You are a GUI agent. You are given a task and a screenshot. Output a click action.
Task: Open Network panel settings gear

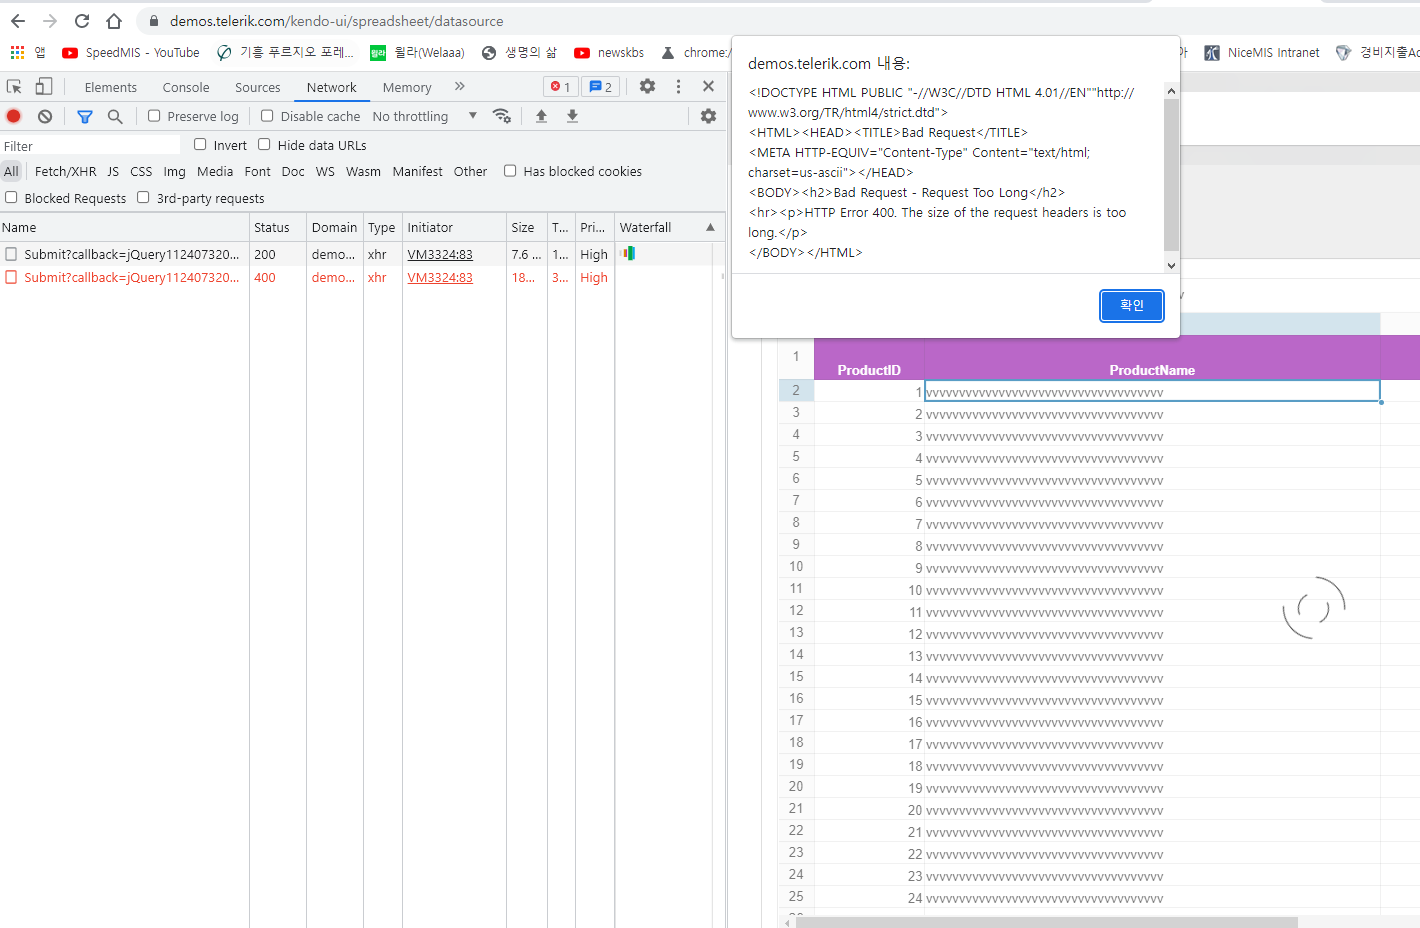coord(709,116)
